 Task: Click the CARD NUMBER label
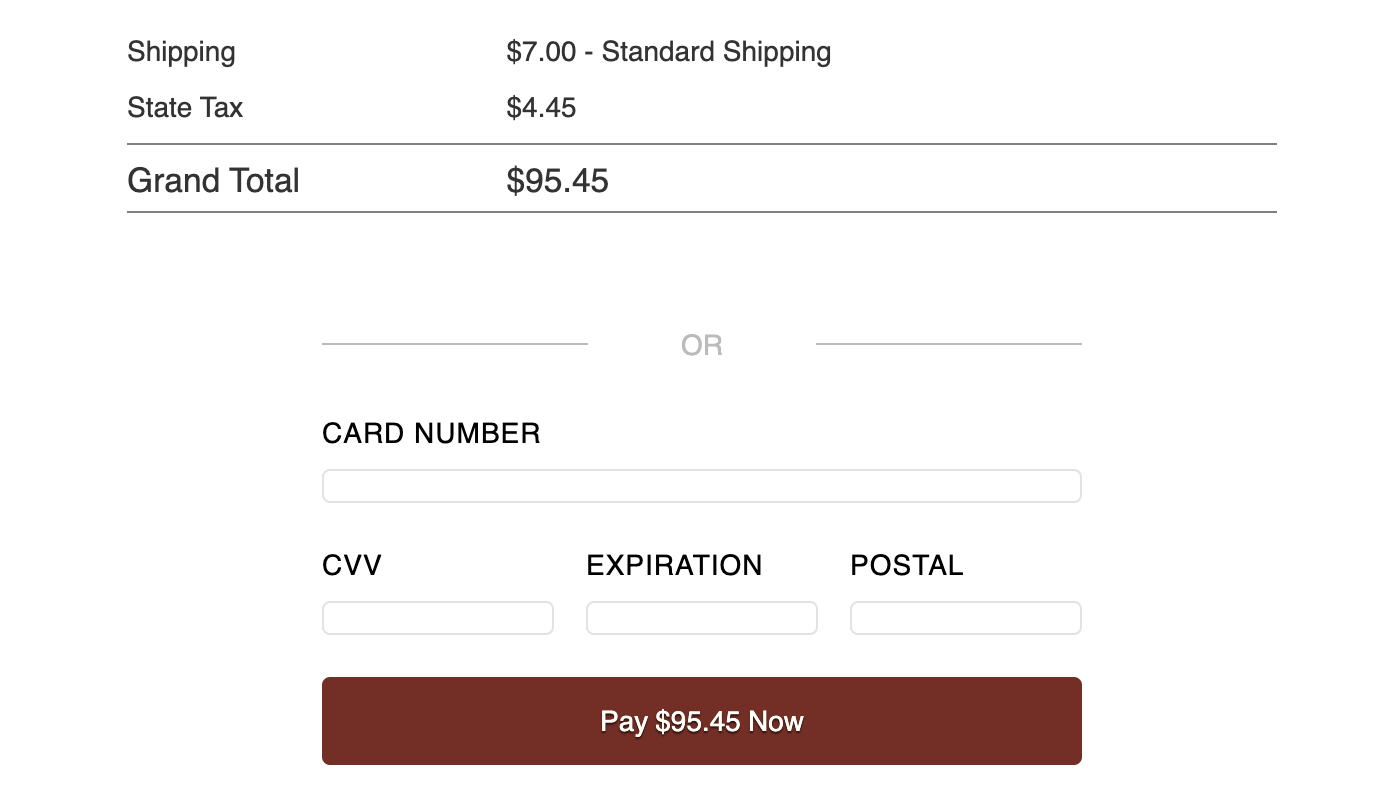(431, 434)
